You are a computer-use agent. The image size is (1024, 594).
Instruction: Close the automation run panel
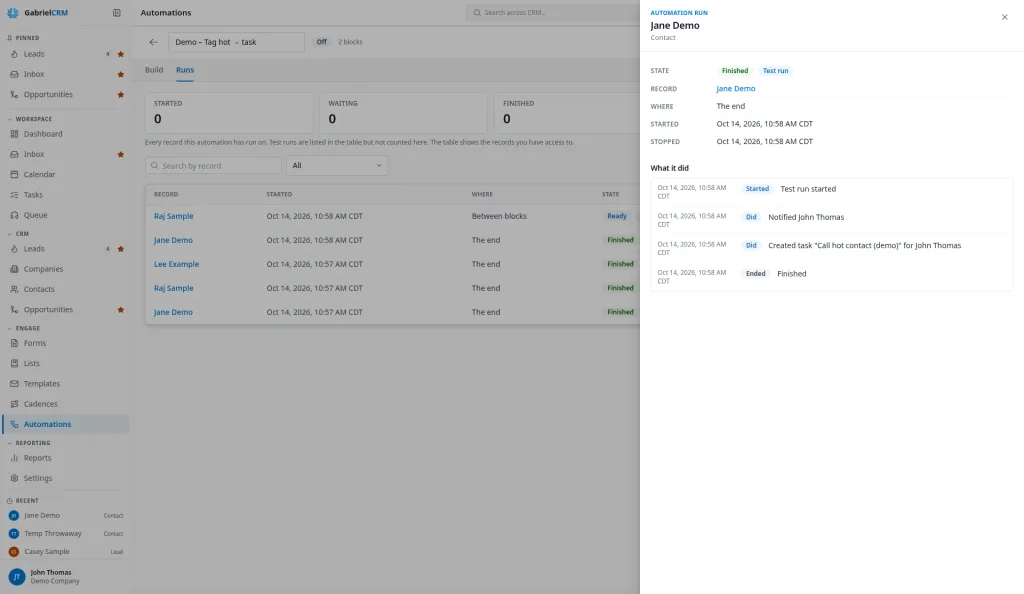point(1004,17)
